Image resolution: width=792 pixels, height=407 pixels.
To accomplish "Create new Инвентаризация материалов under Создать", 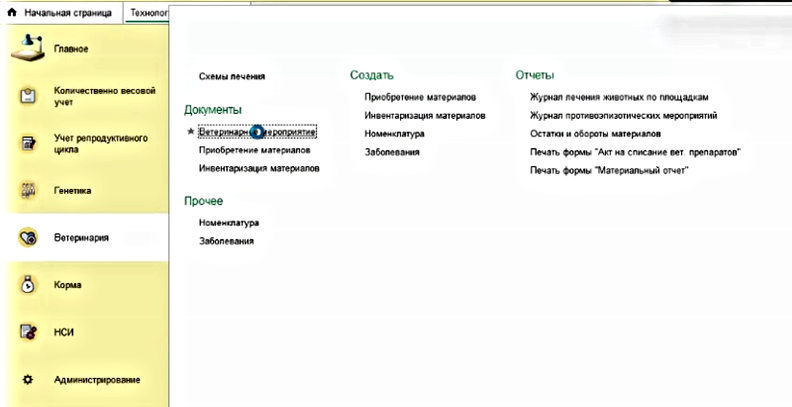I will coord(425,116).
